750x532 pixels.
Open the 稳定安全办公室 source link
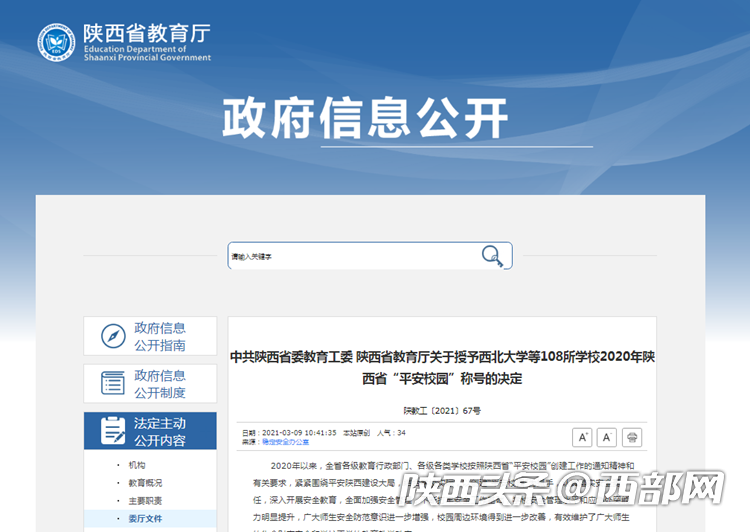286,442
